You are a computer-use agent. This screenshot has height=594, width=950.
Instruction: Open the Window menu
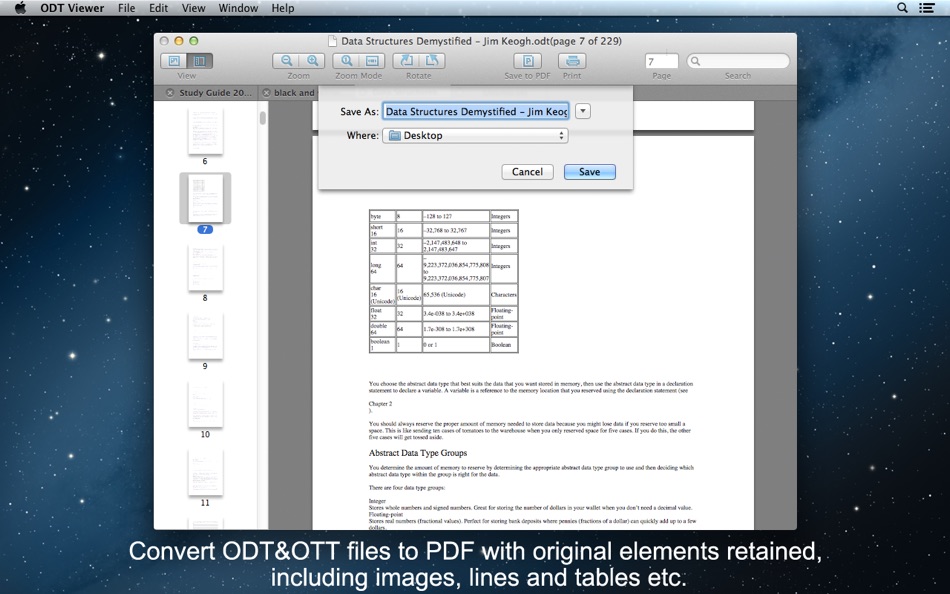[x=238, y=8]
